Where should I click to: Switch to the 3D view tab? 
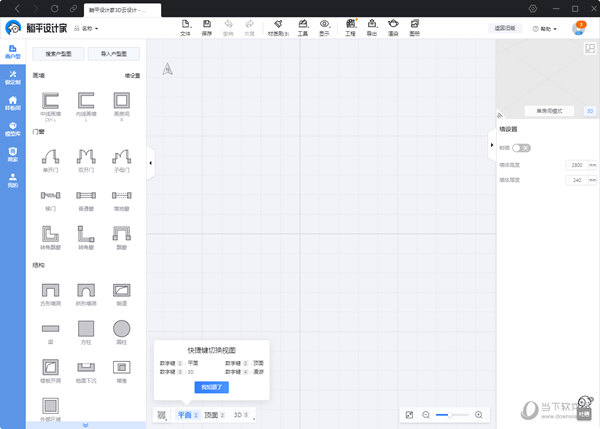(x=241, y=414)
